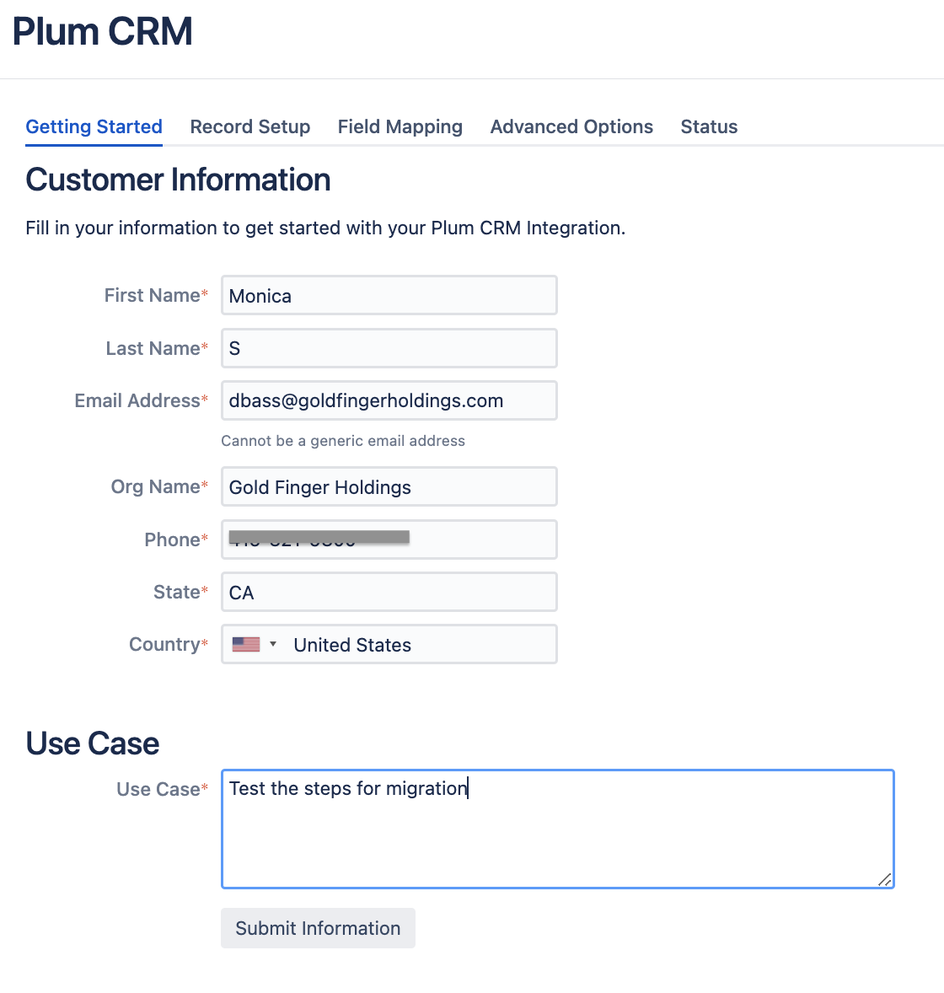This screenshot has height=993, width=944.
Task: Click inside the Use Case text area
Action: pyautogui.click(x=557, y=829)
